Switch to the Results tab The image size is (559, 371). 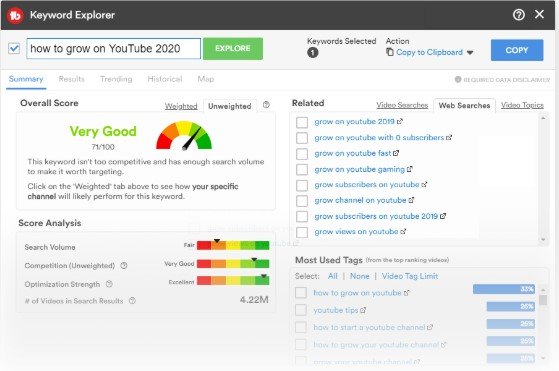click(x=72, y=79)
